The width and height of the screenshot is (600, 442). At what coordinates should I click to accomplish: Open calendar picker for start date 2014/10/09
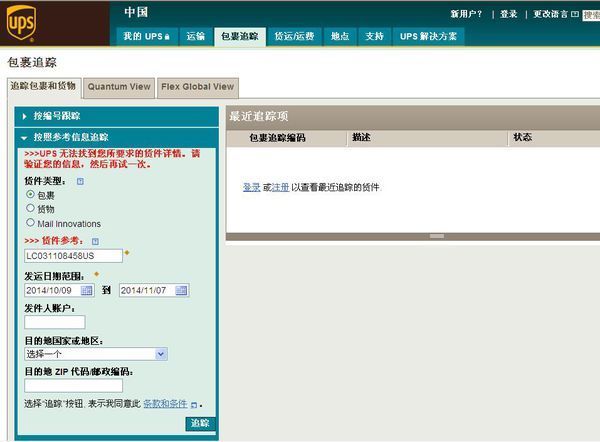87,290
